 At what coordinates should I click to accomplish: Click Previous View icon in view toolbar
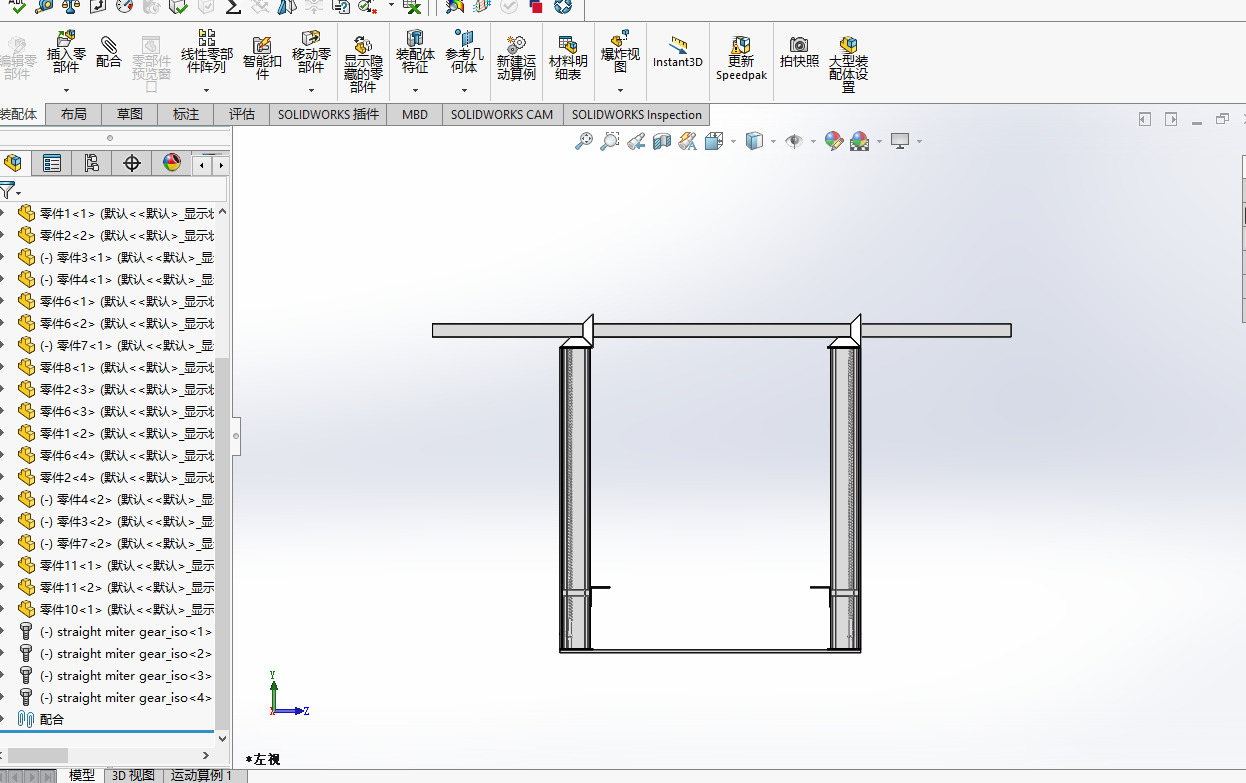pos(636,142)
